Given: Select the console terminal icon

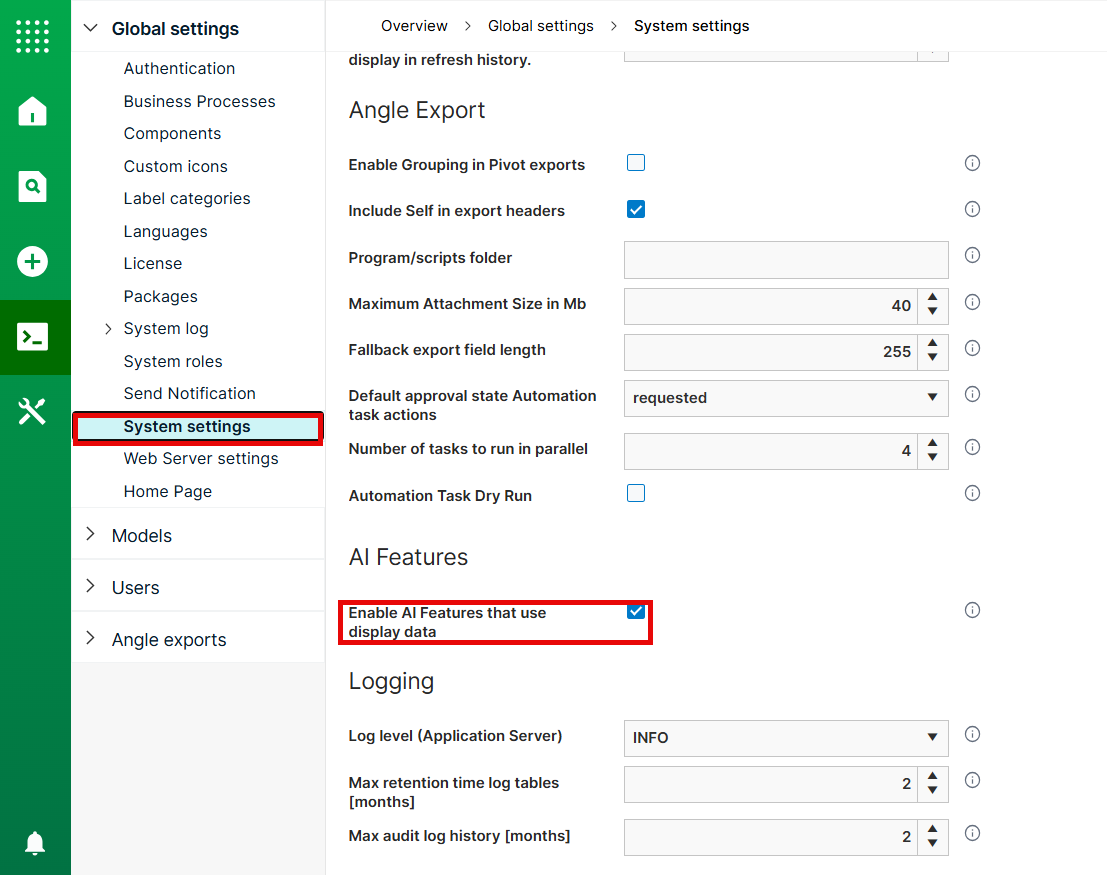Looking at the screenshot, I should pos(32,337).
